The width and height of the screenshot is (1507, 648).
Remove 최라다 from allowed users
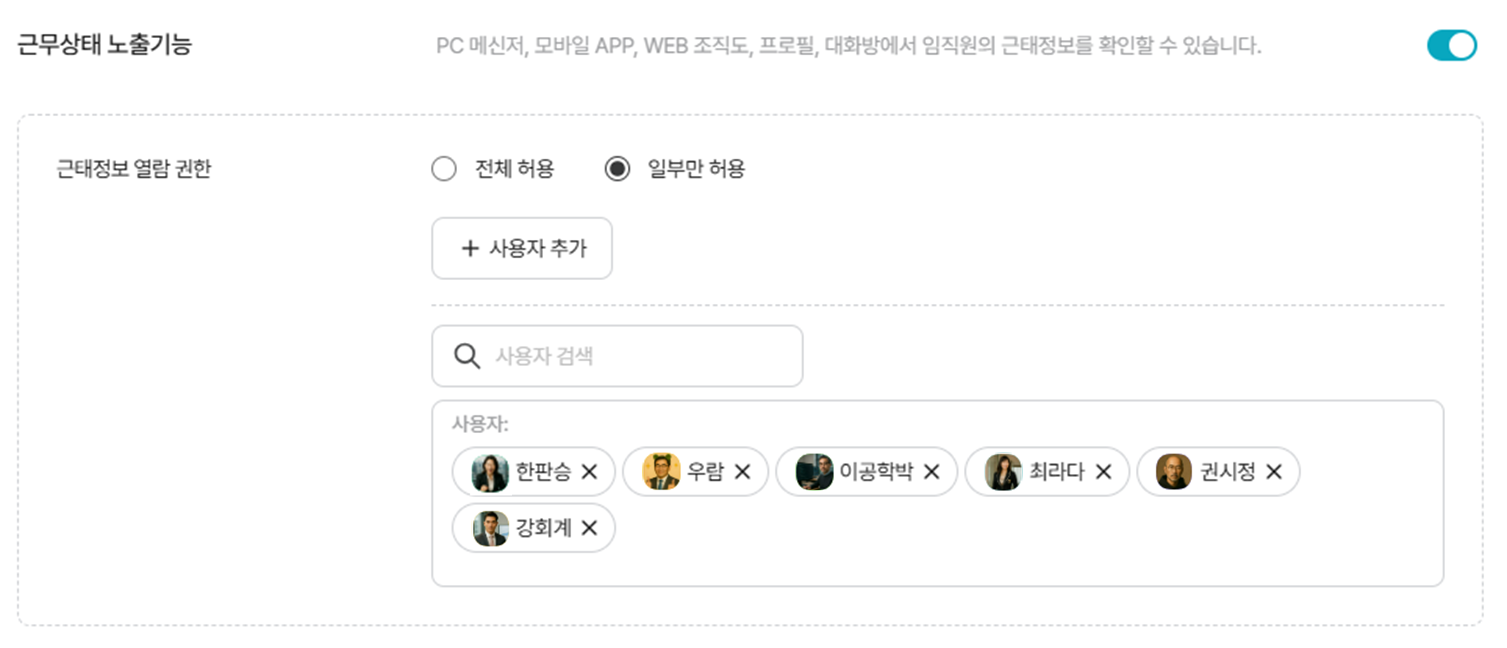1103,472
